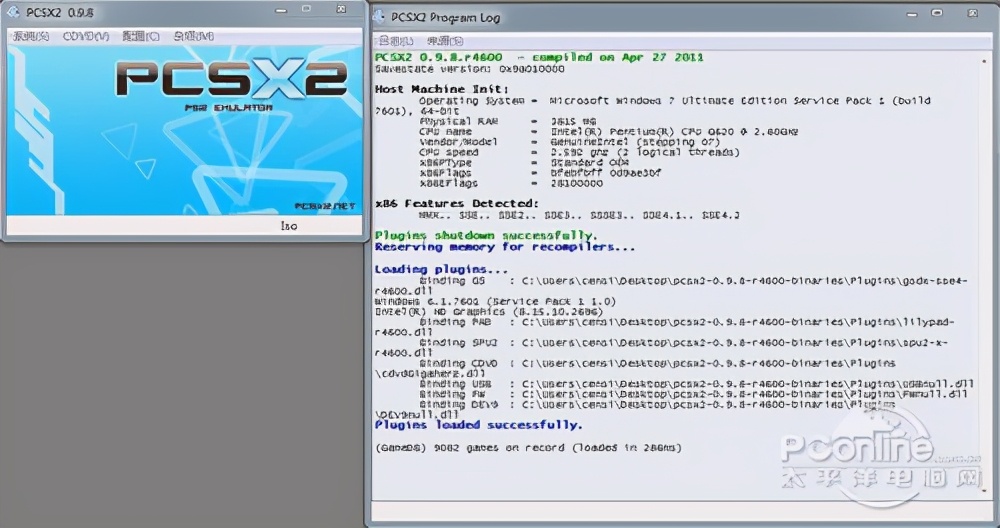Click the Iso label in main status bar
This screenshot has width=1000, height=528.
pos(289,226)
